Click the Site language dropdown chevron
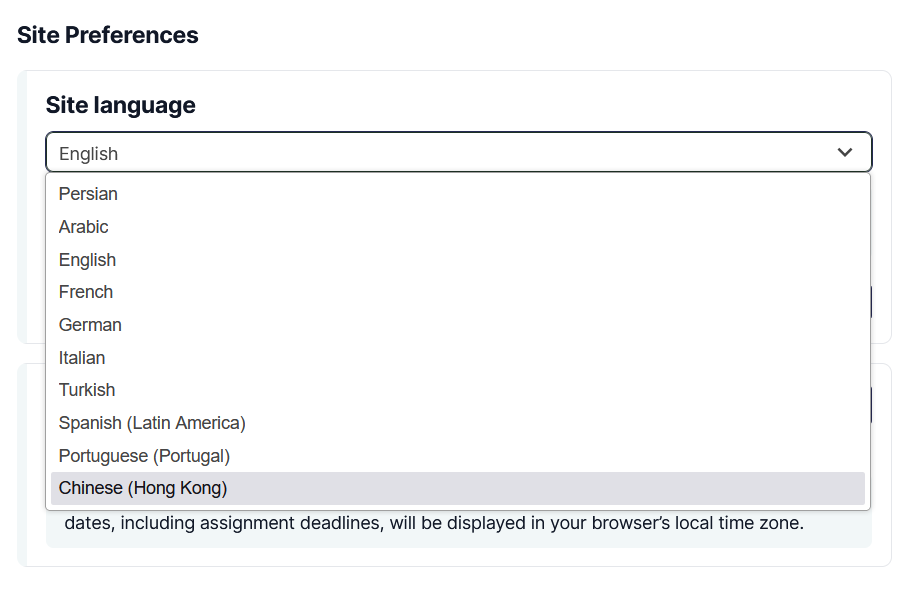 pos(845,153)
